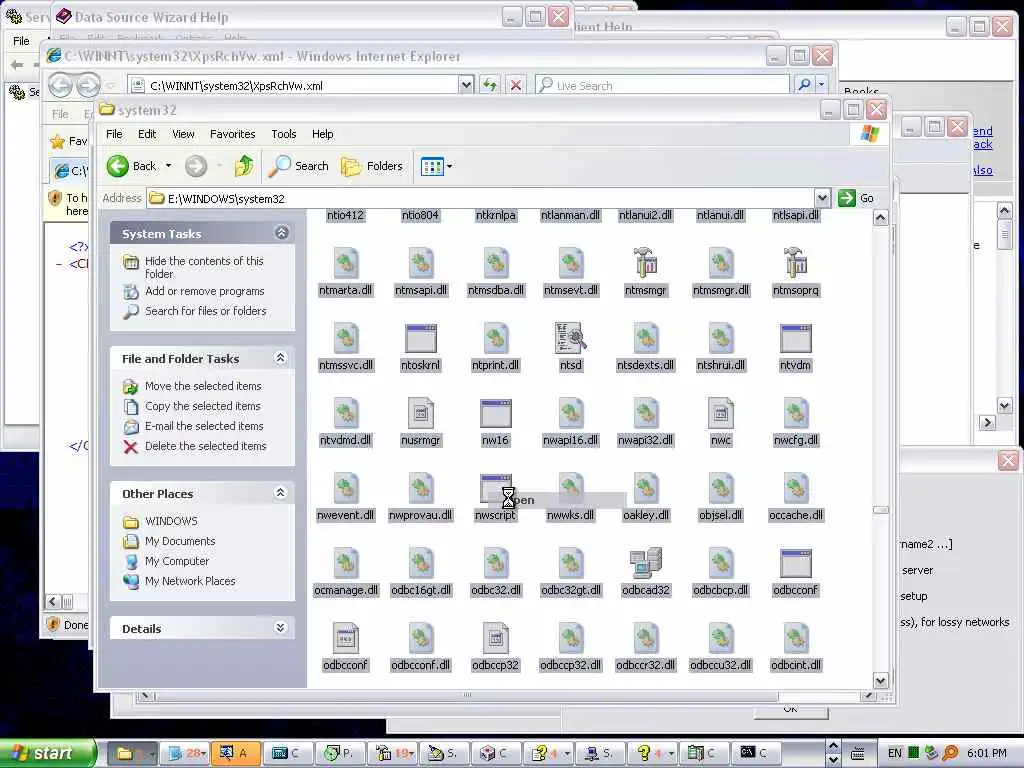
Task: Open My Computer in Other Places
Action: pyautogui.click(x=177, y=561)
